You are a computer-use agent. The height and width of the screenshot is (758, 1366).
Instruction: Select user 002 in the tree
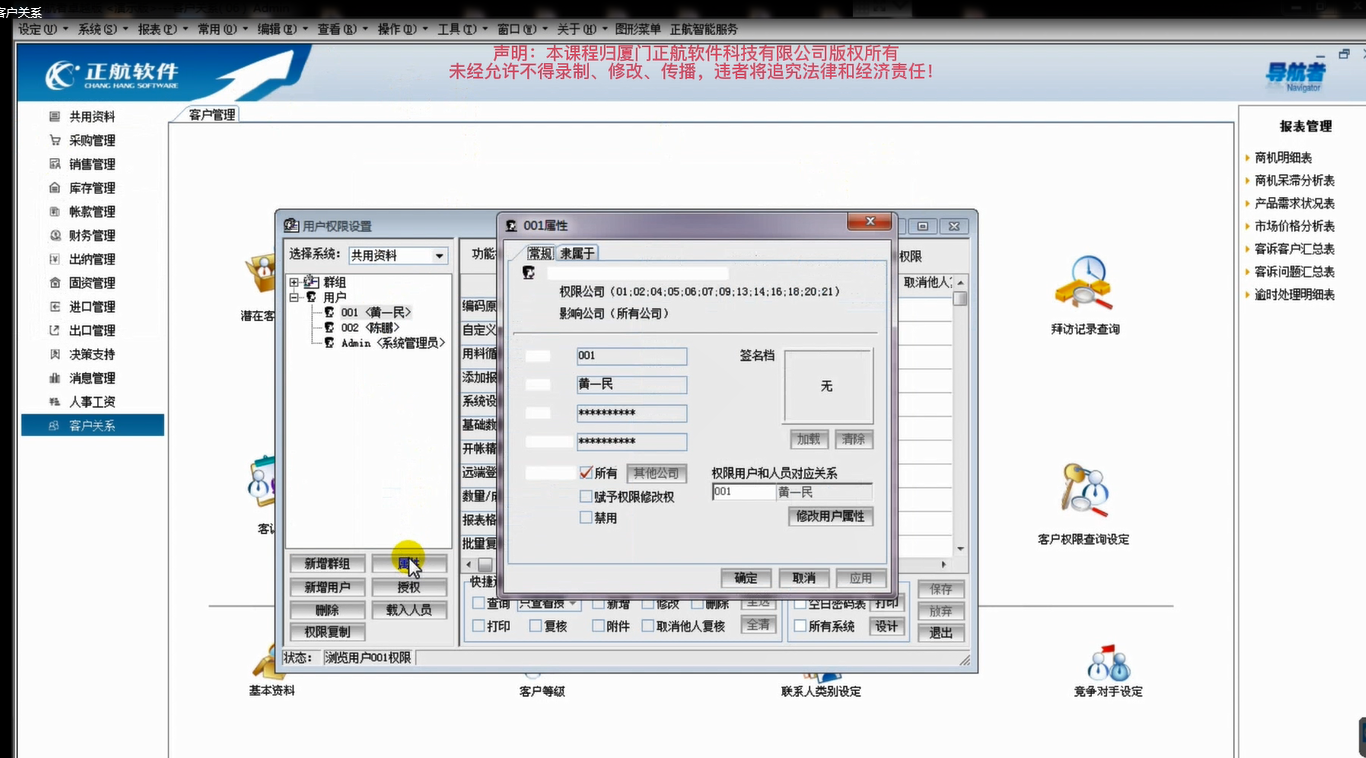click(370, 328)
